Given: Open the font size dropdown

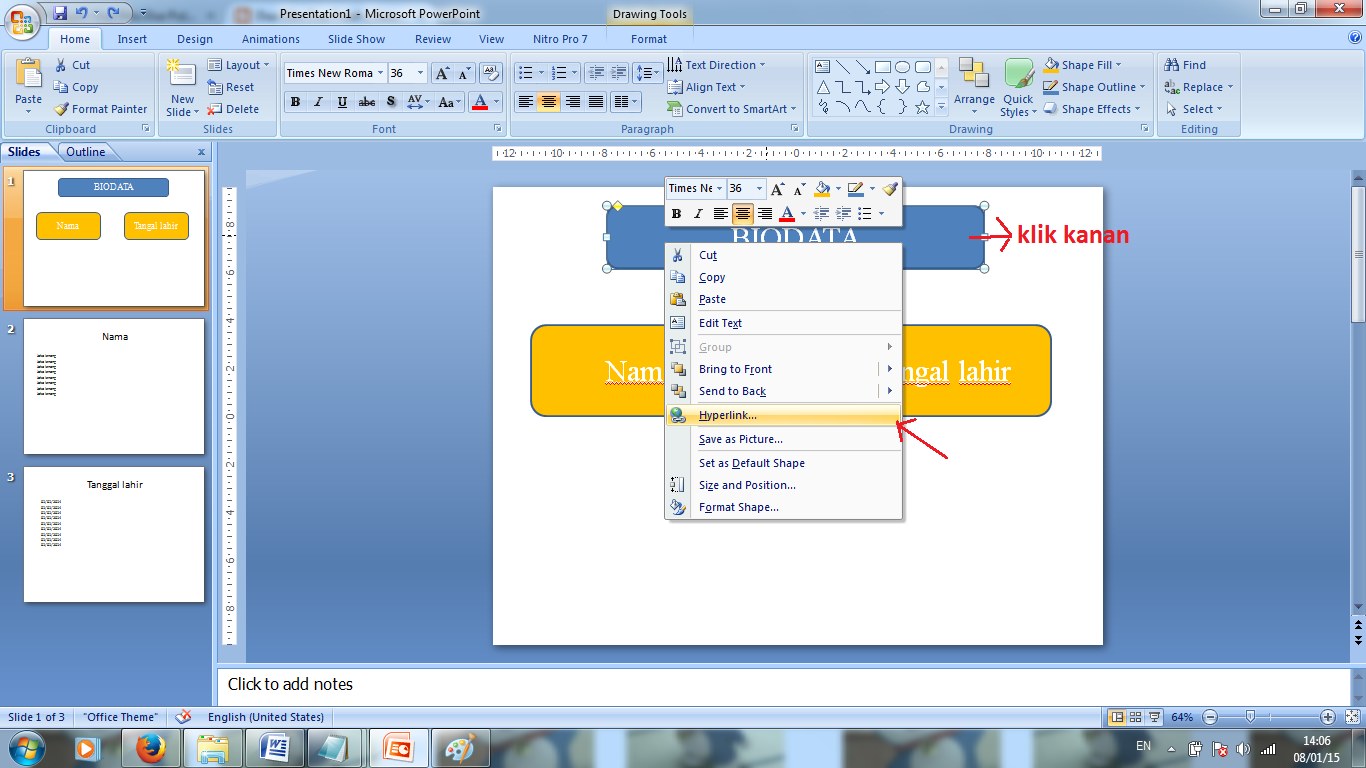Looking at the screenshot, I should click(x=421, y=72).
